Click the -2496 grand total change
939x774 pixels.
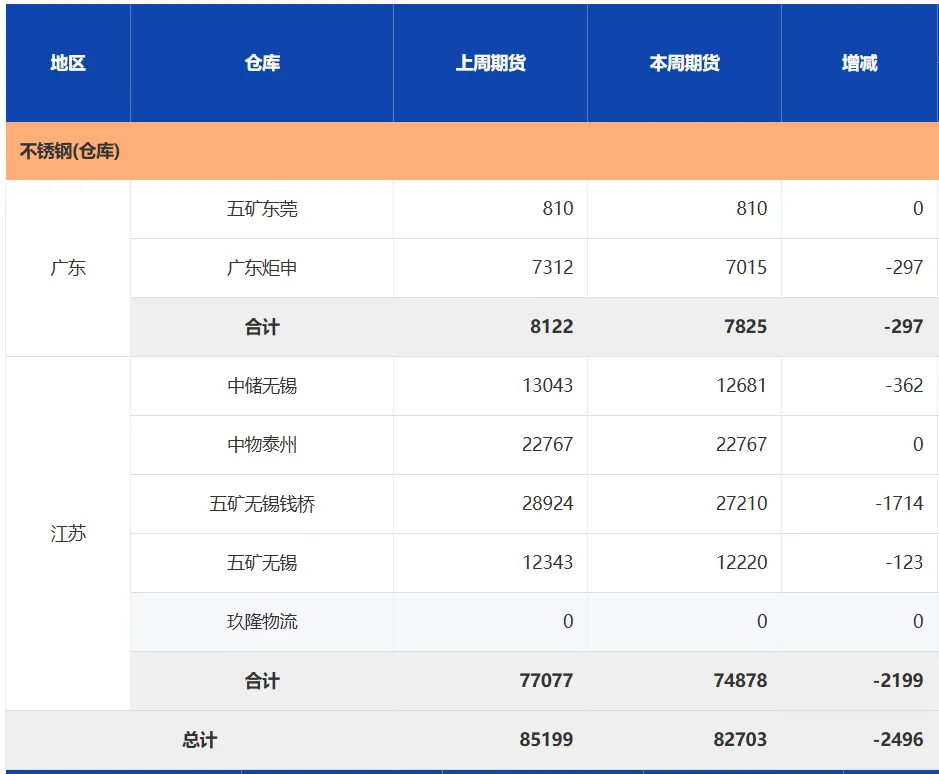point(898,739)
